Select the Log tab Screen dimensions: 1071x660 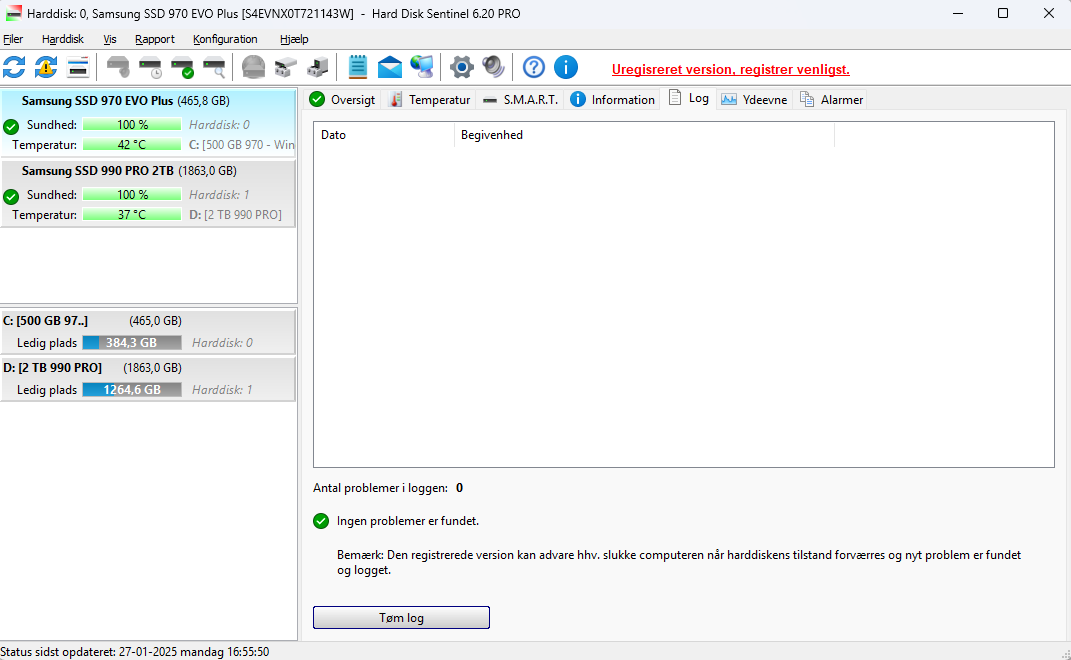(x=688, y=98)
